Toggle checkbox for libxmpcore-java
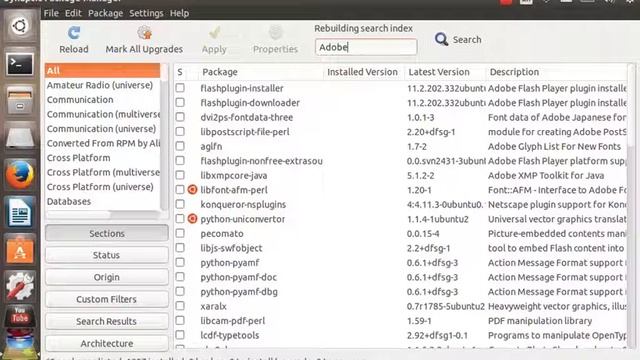This screenshot has height=360, width=640. point(180,175)
